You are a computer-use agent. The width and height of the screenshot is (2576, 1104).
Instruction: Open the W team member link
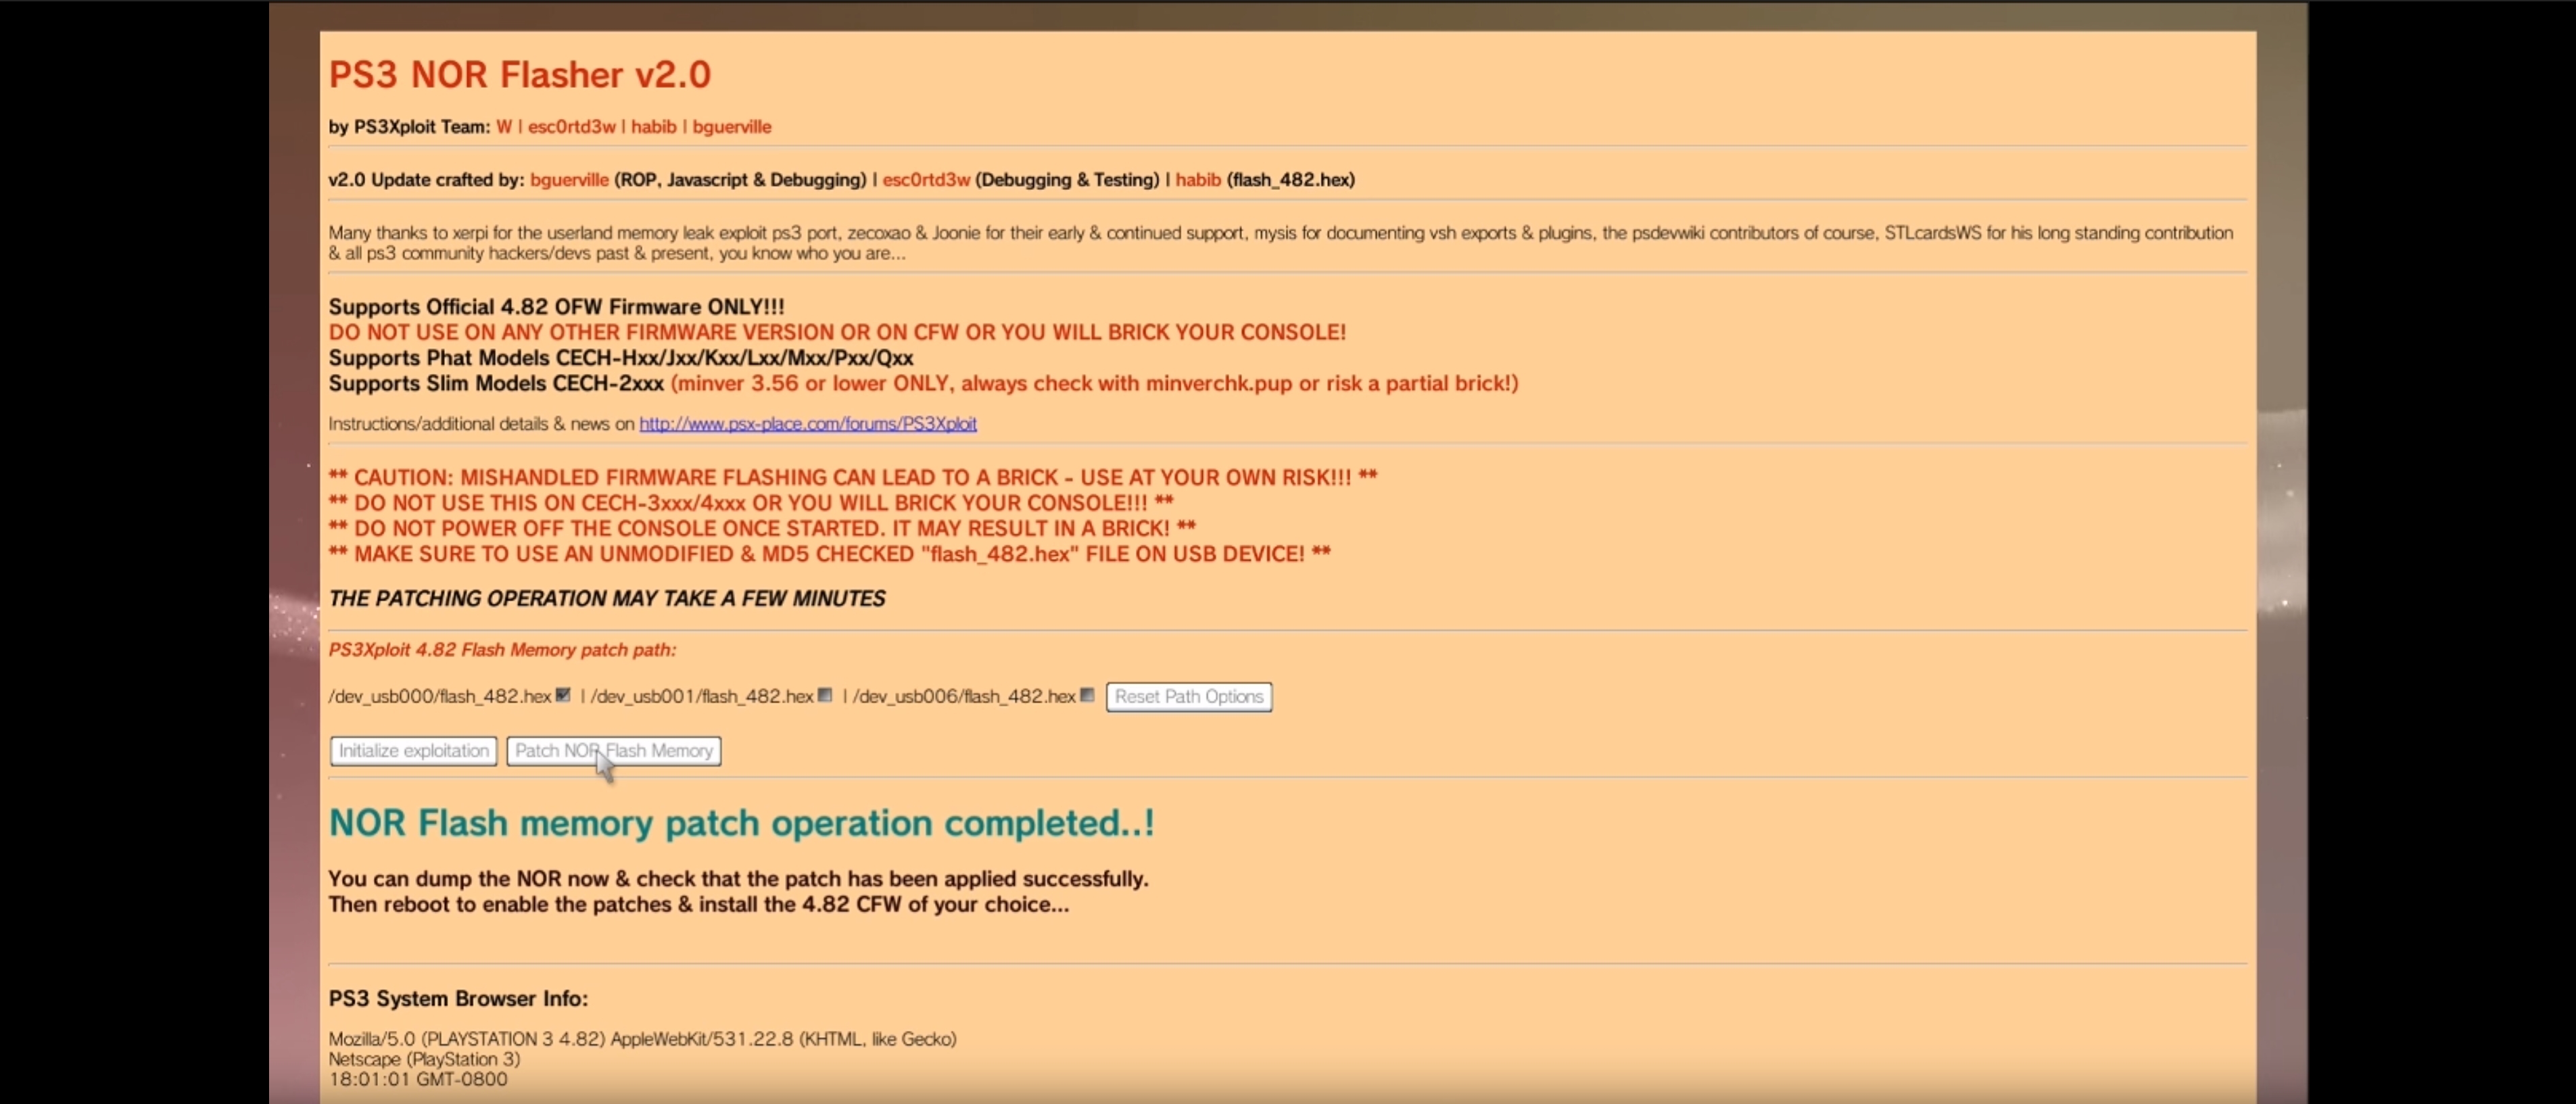coord(503,126)
